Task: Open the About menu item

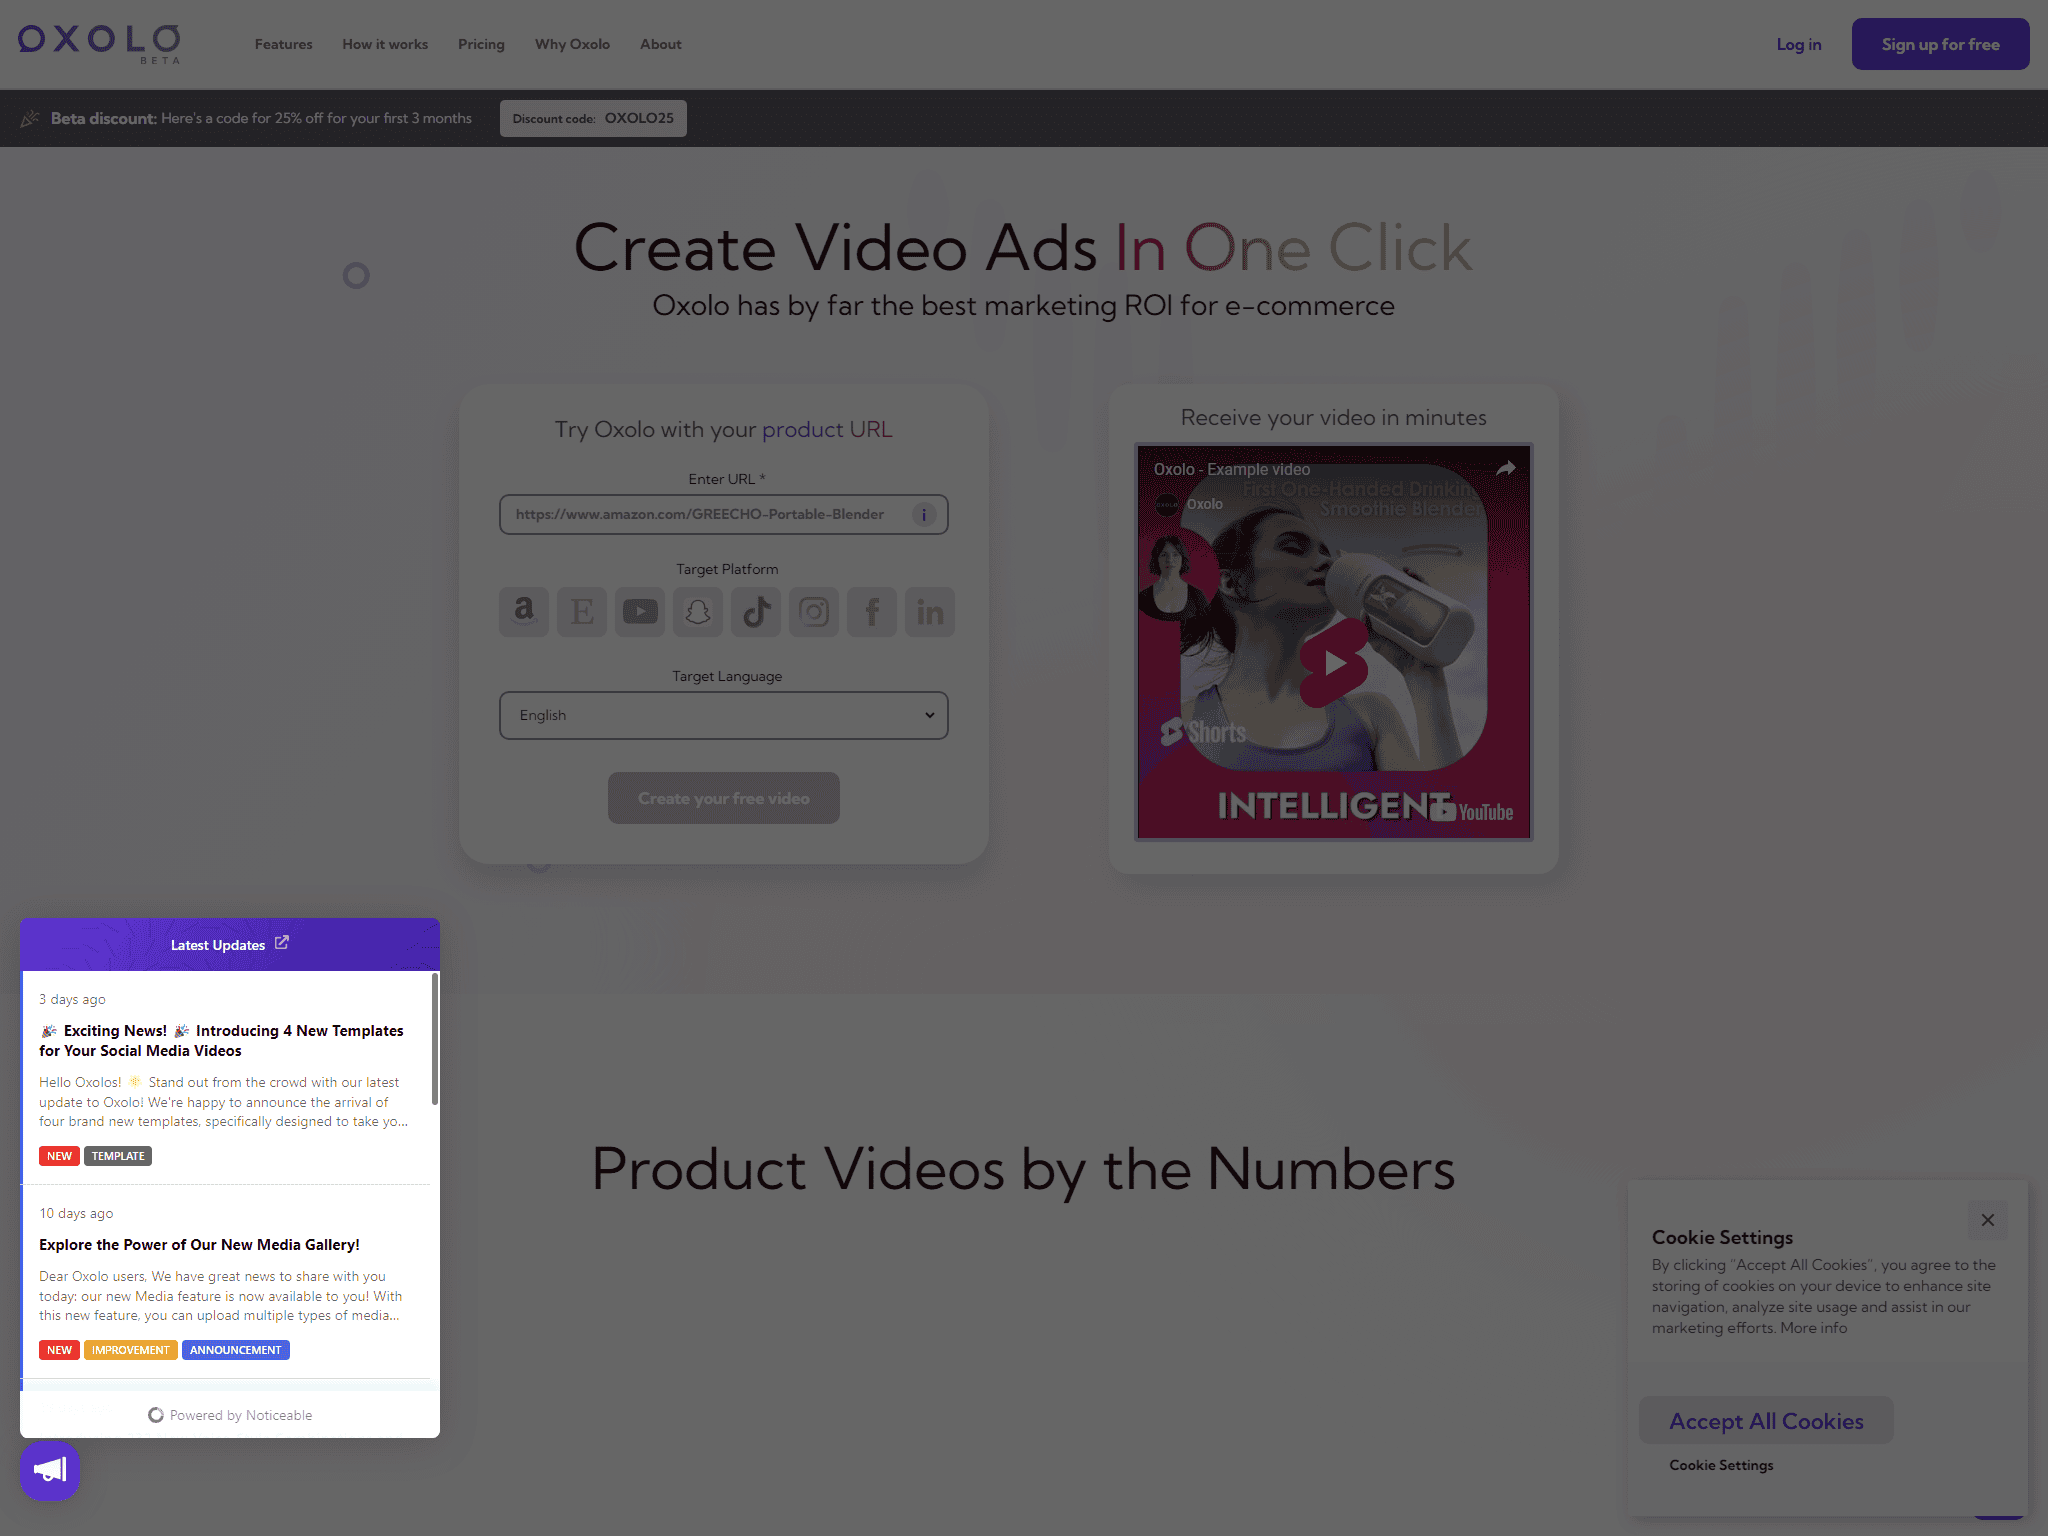Action: [661, 44]
